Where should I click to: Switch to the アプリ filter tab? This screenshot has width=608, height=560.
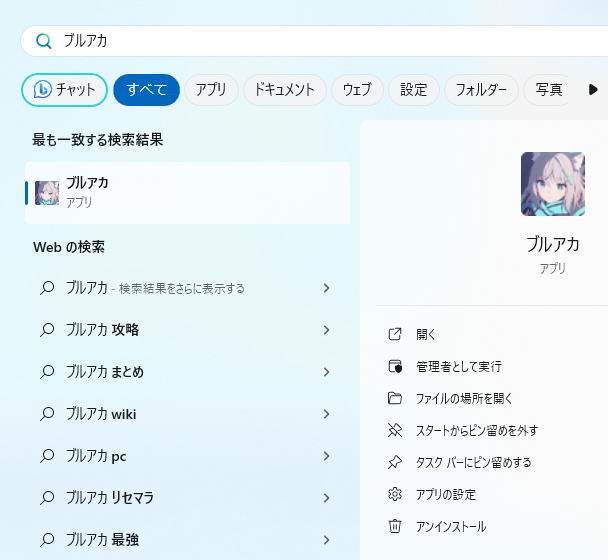coord(211,90)
